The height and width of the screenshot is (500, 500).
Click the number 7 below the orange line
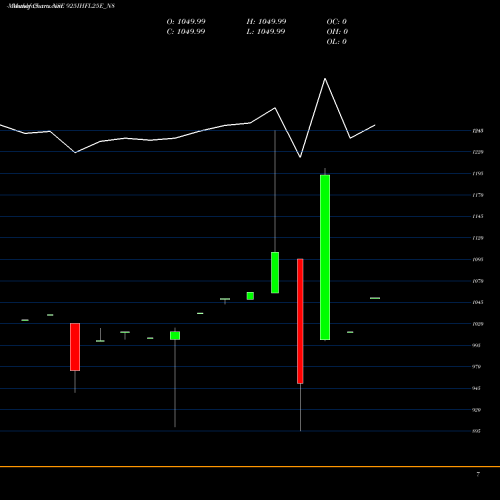(478, 474)
